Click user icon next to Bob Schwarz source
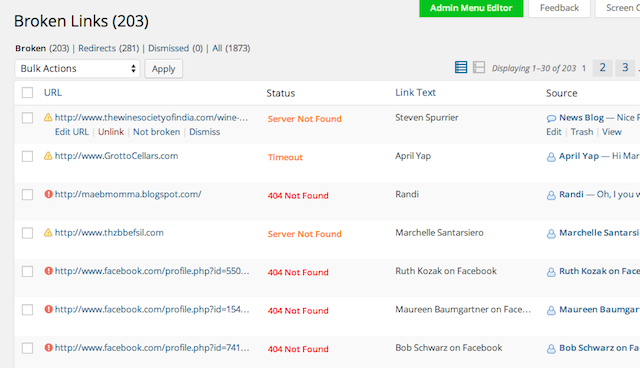The height and width of the screenshot is (368, 640). click(551, 348)
